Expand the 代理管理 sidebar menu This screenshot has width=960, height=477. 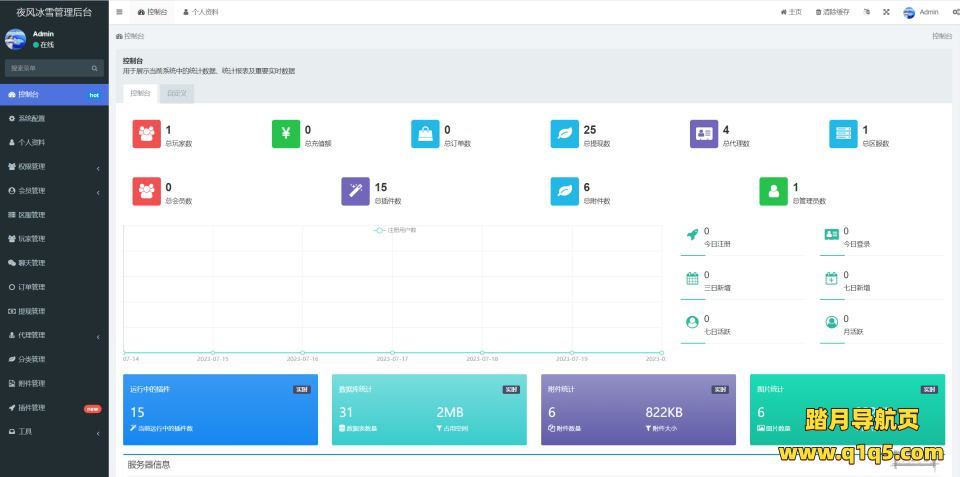54,335
